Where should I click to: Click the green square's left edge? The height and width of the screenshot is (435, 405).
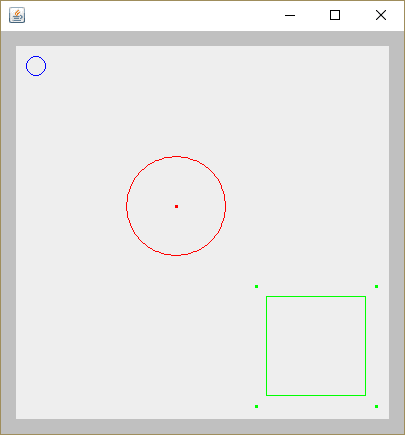266,346
